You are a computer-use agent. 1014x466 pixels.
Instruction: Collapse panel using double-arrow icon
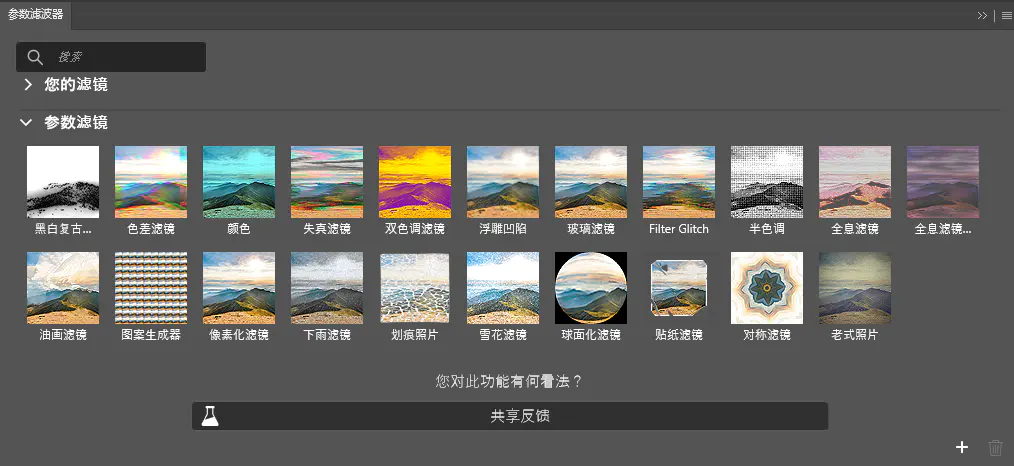[982, 15]
